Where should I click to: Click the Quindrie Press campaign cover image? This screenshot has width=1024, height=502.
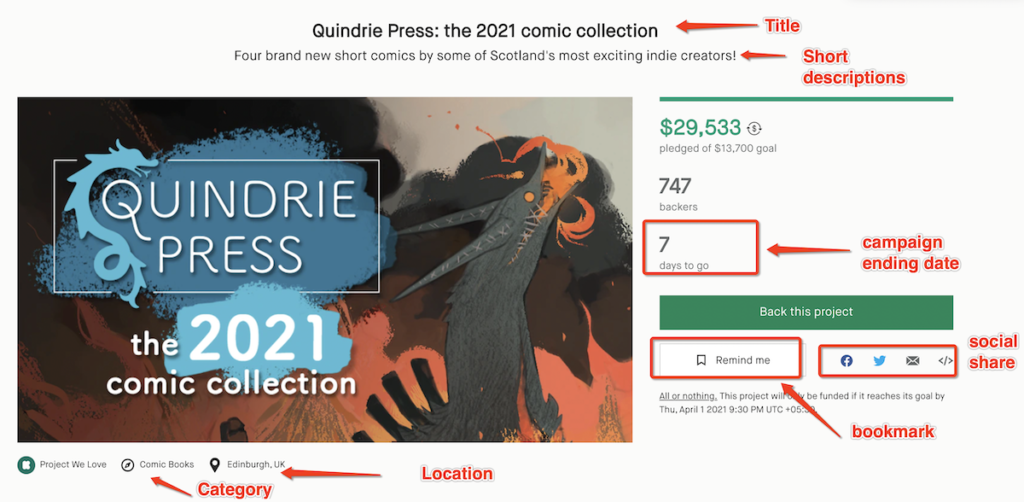click(x=325, y=269)
